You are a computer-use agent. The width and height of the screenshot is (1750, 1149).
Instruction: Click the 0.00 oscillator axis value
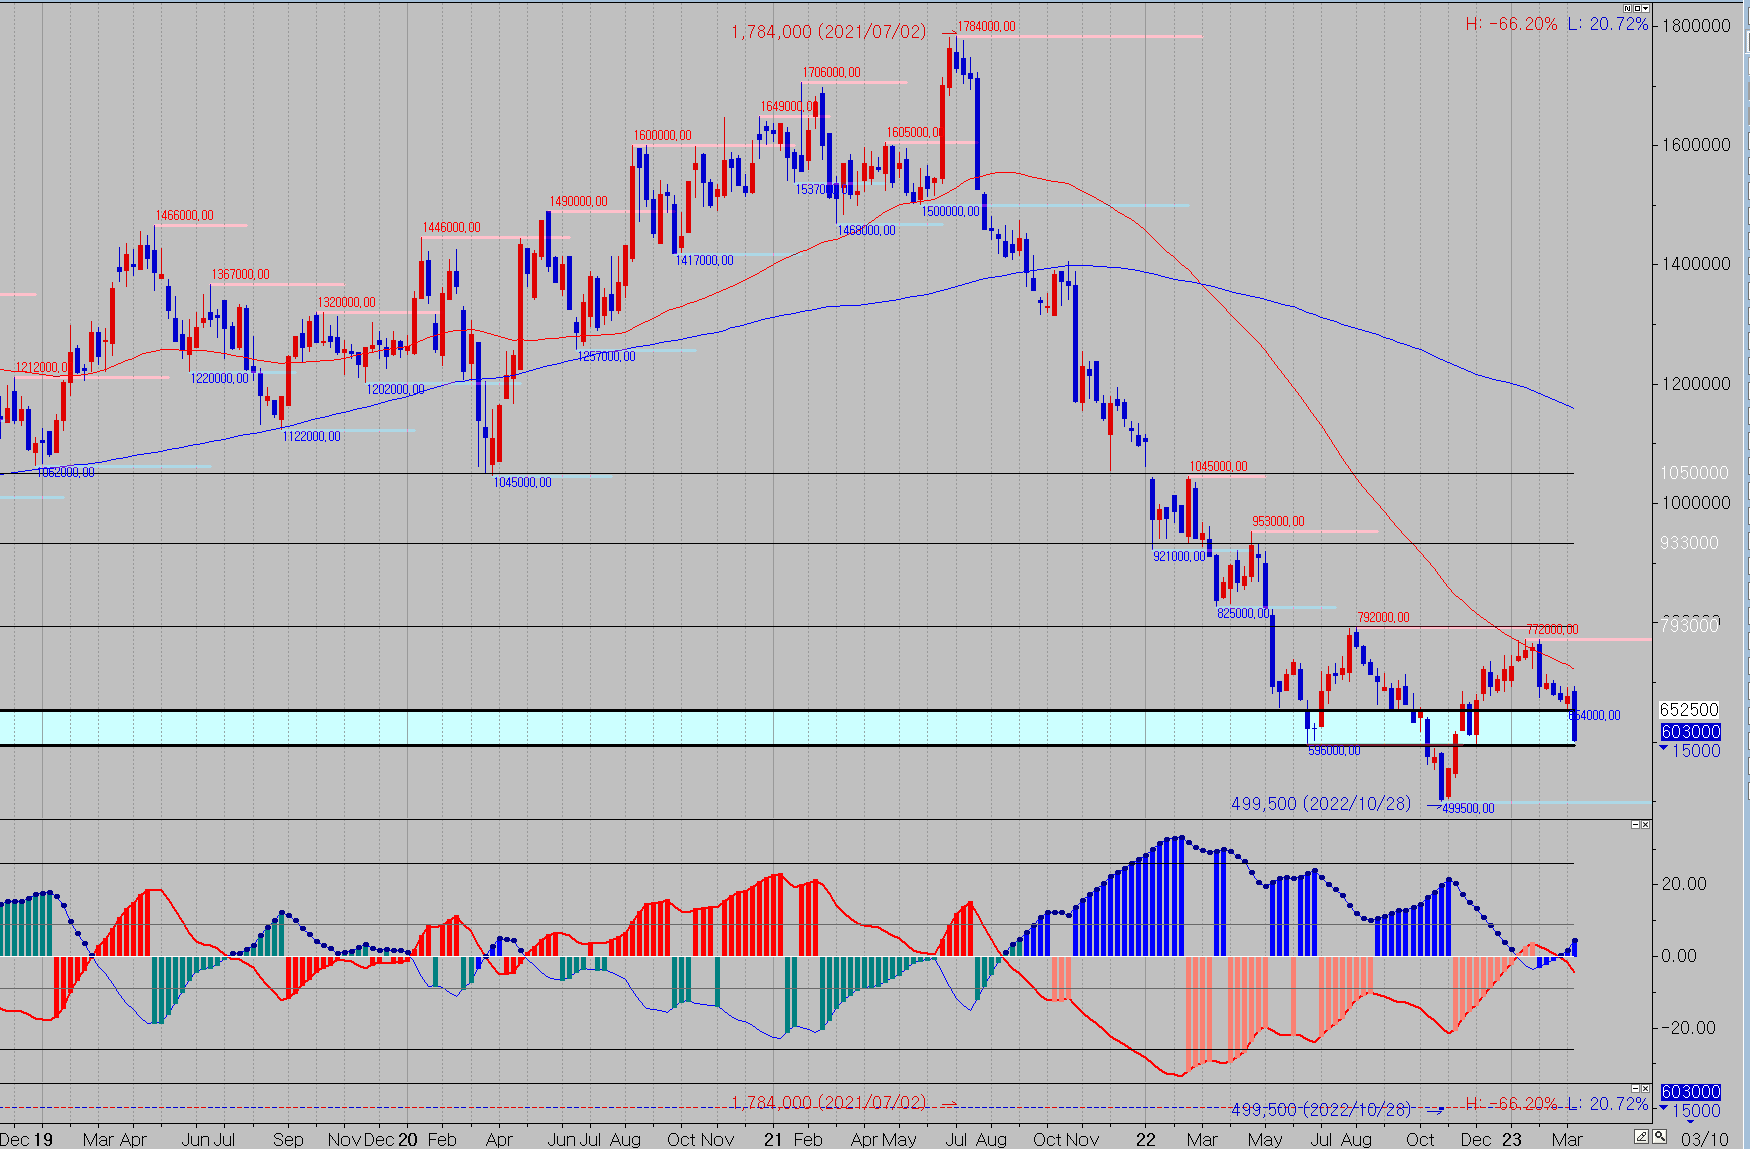coord(1679,956)
